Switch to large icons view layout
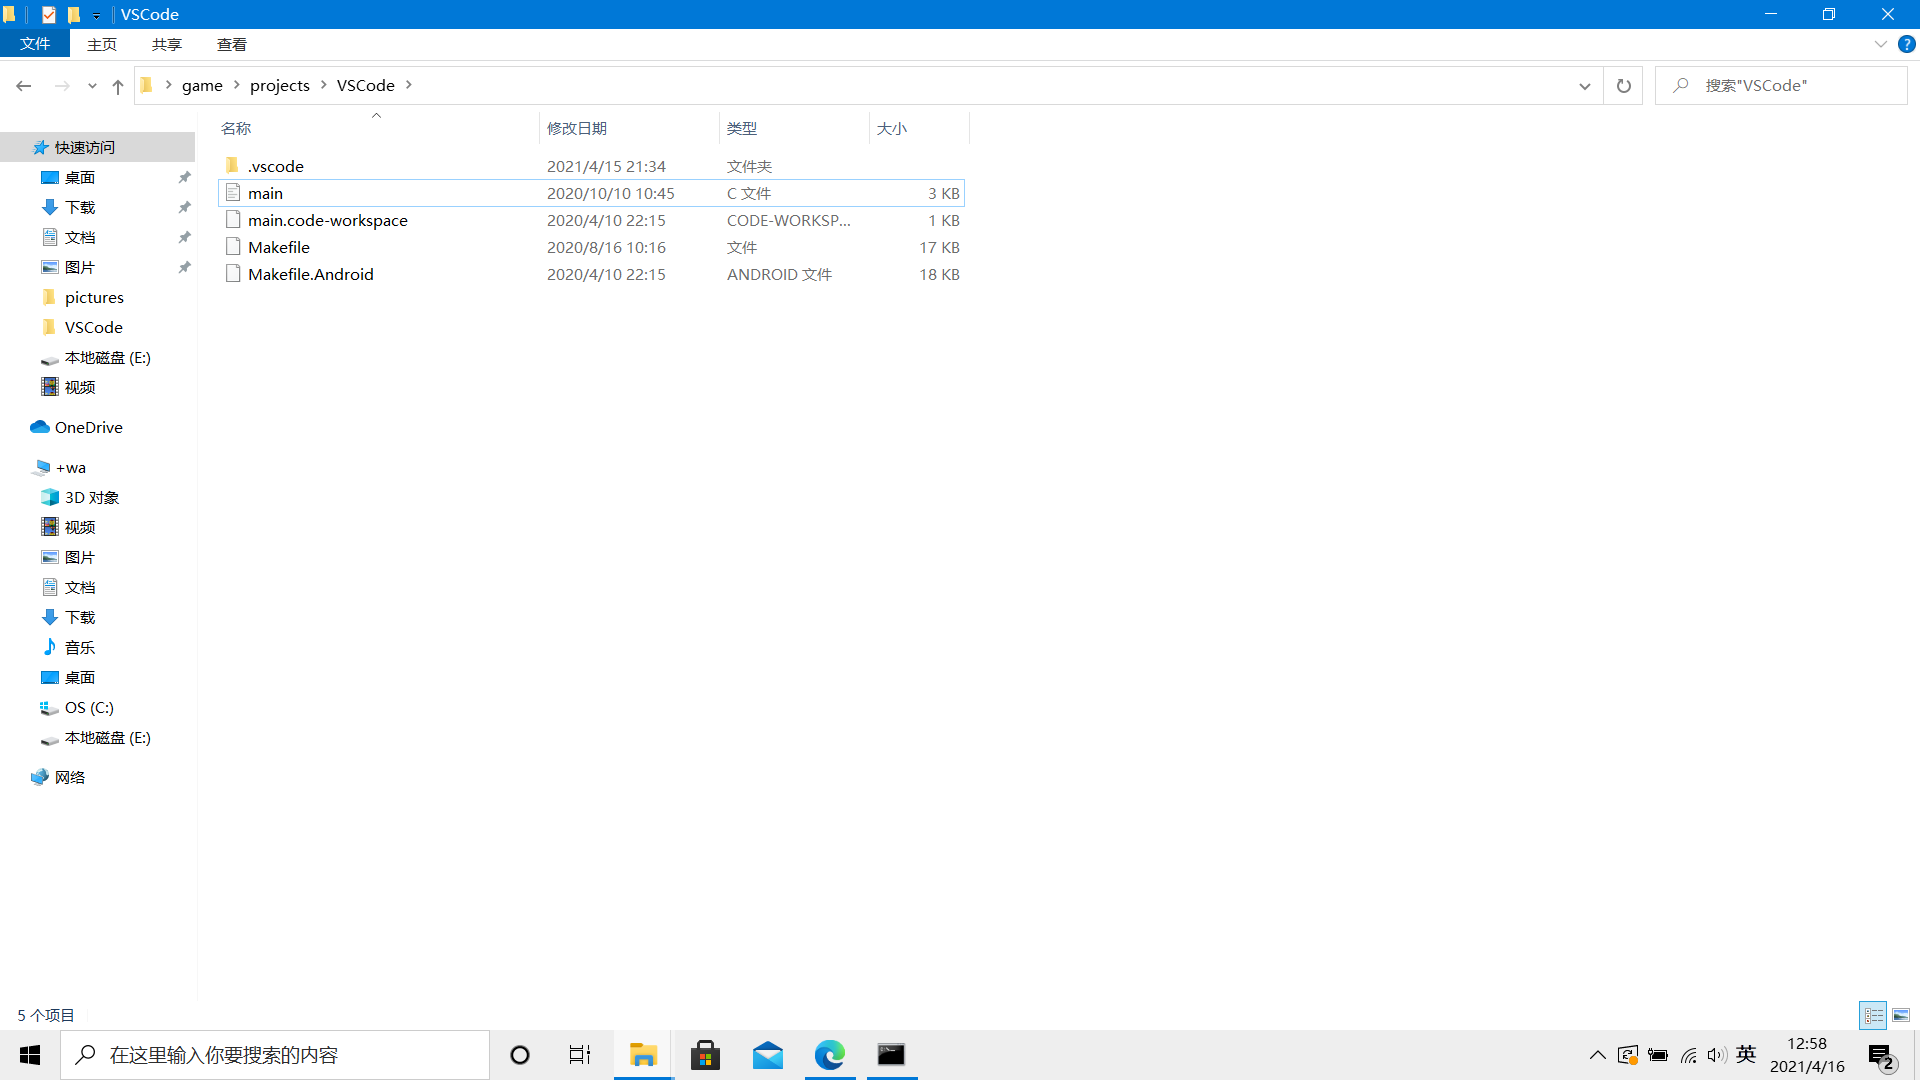Viewport: 1920px width, 1080px height. [x=1901, y=1015]
